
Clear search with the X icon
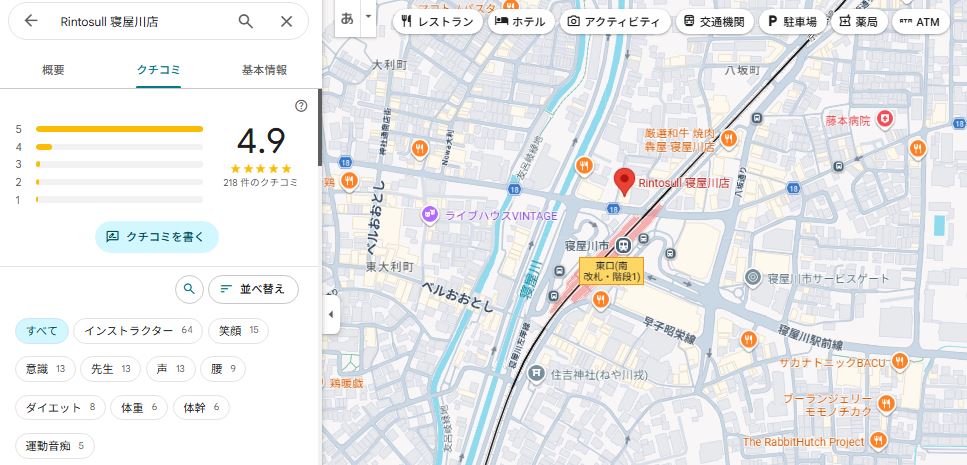287,21
